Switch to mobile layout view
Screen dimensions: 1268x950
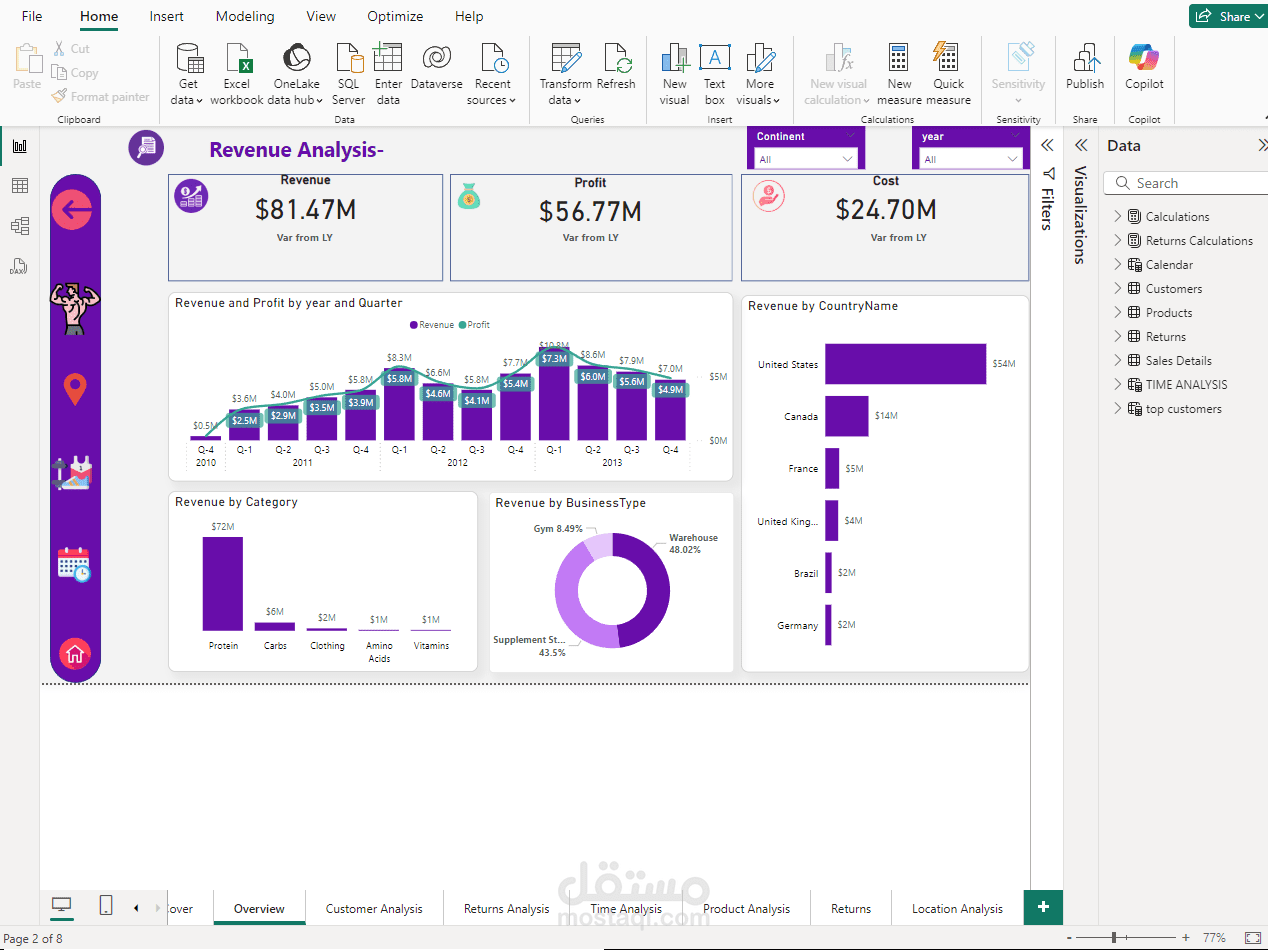click(x=106, y=906)
